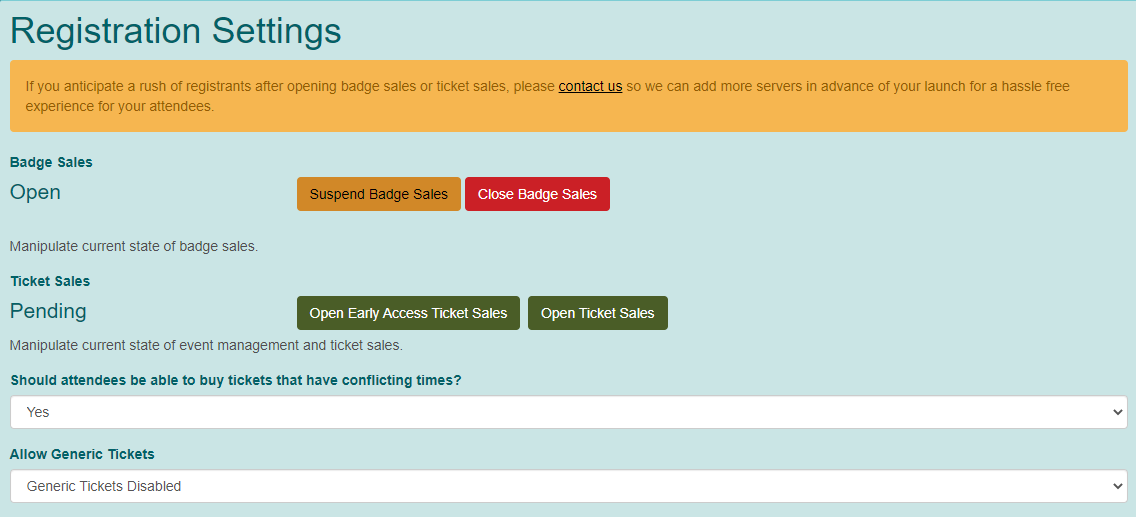Click 'Manipulate current state of badge sales.' text
Viewport: 1136px width, 517px height.
(134, 246)
